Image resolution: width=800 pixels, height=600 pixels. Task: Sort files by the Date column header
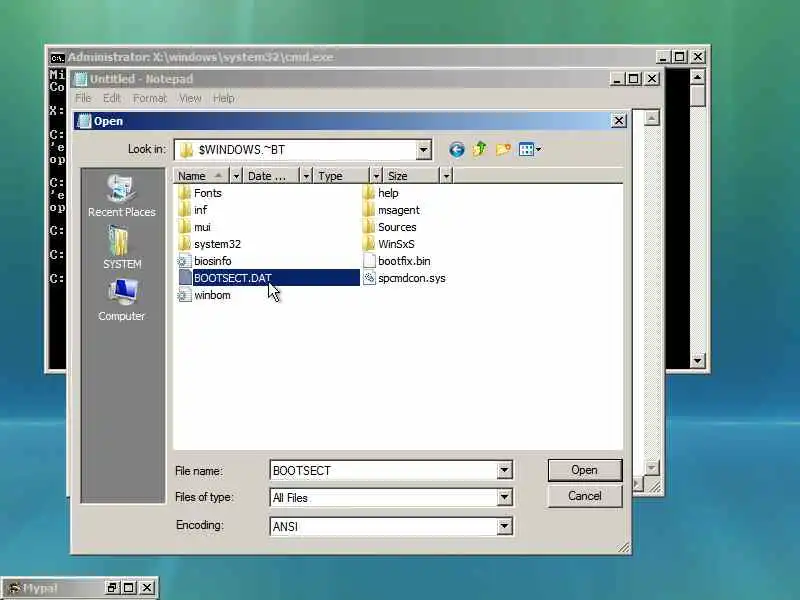point(271,176)
